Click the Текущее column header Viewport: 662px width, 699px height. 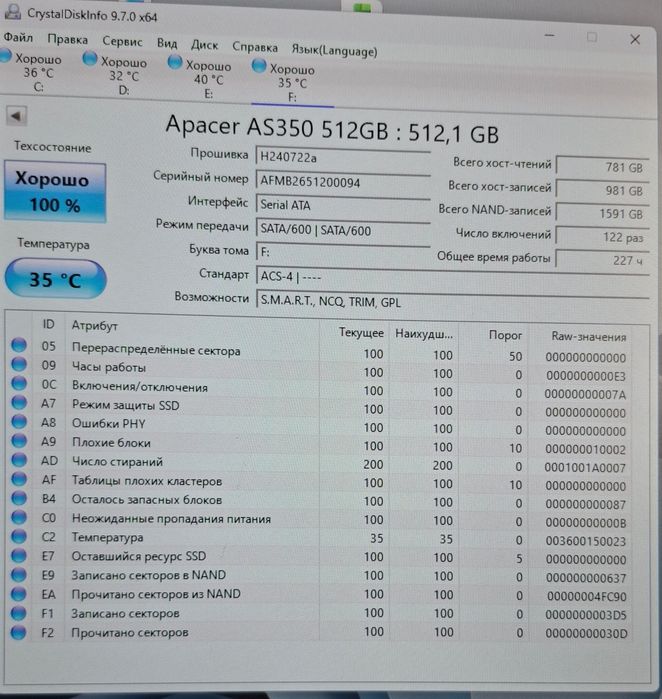pyautogui.click(x=361, y=332)
